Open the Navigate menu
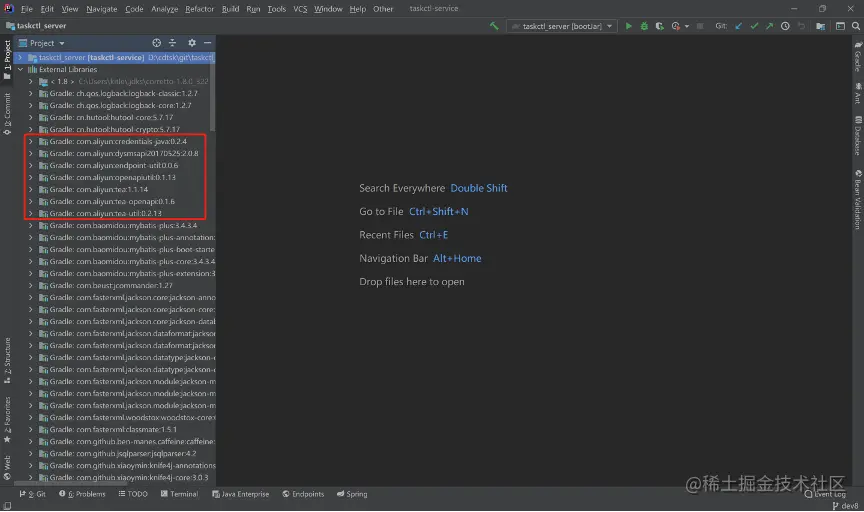 [x=101, y=9]
